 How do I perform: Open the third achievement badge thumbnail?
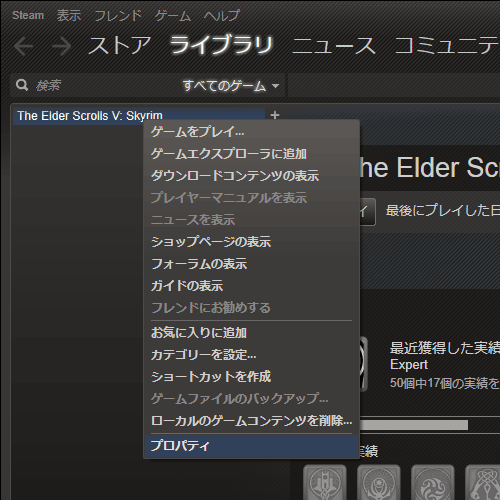[x=432, y=482]
